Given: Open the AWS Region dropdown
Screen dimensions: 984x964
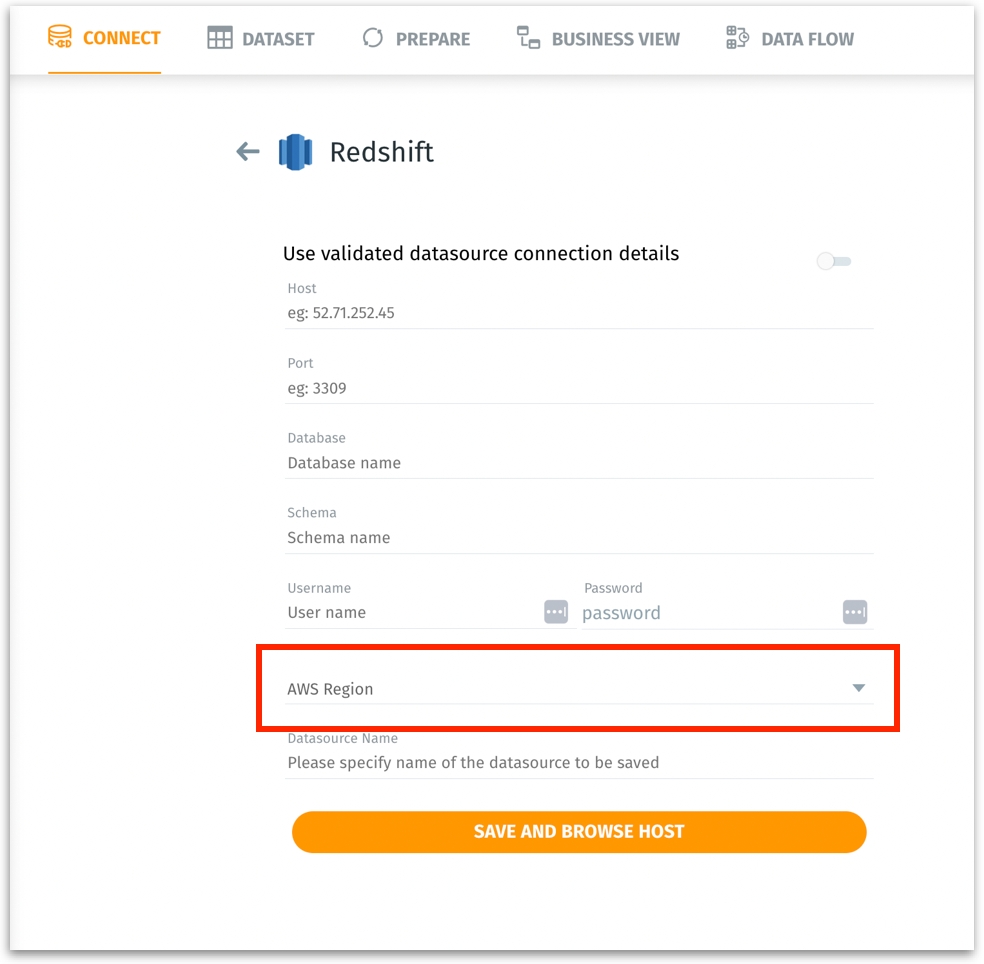Looking at the screenshot, I should 560,689.
